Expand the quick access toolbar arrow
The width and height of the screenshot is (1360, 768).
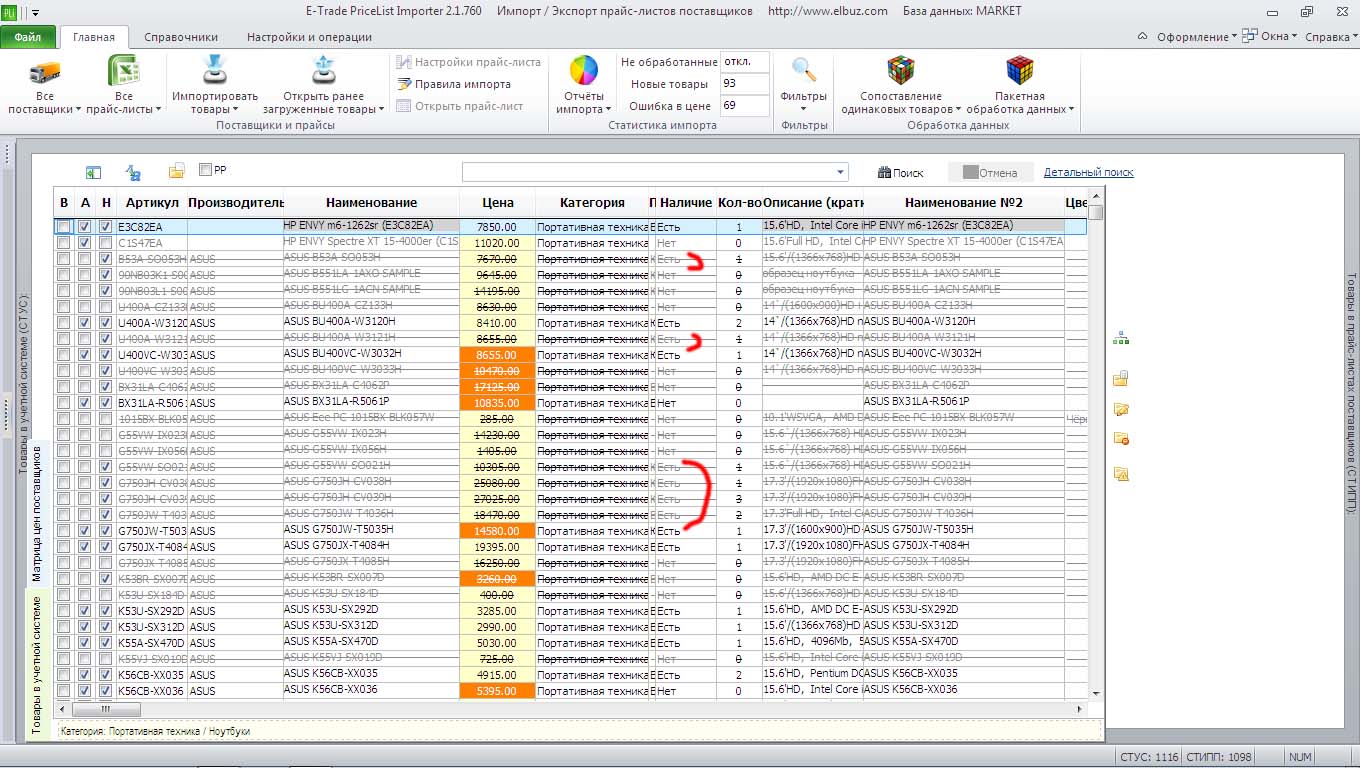(x=36, y=13)
